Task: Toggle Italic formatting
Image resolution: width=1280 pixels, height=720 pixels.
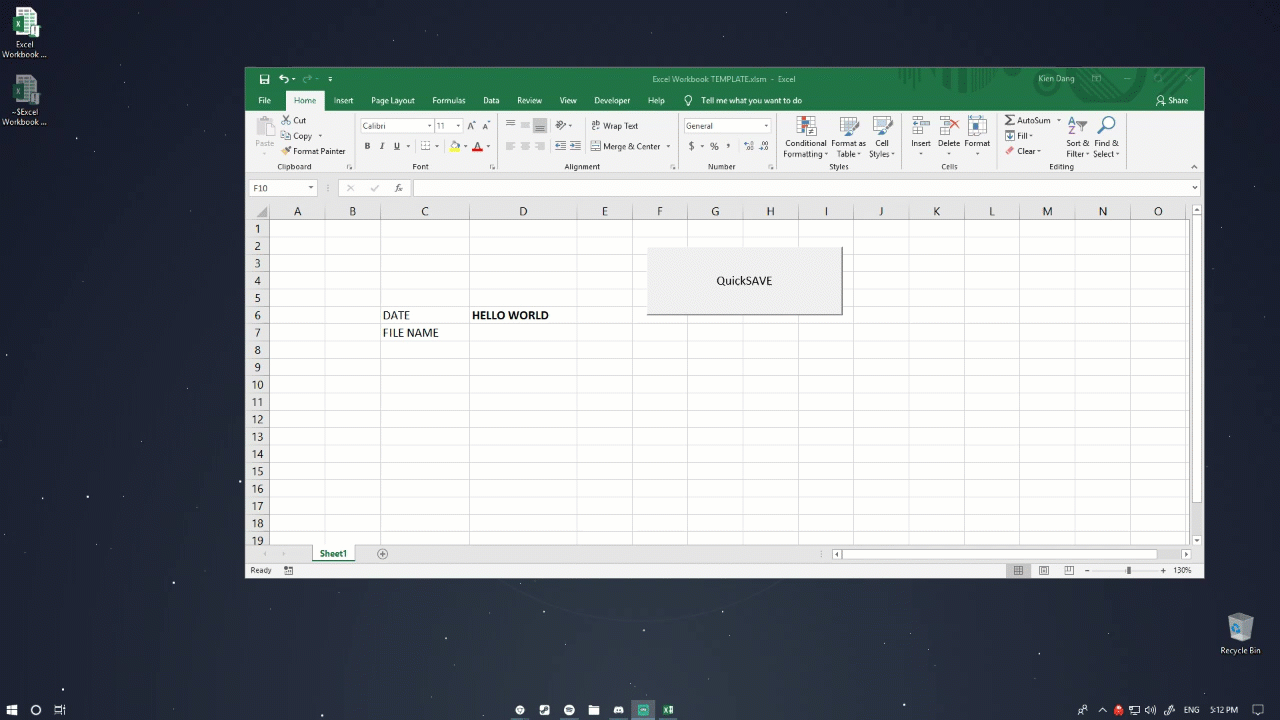Action: [382, 146]
